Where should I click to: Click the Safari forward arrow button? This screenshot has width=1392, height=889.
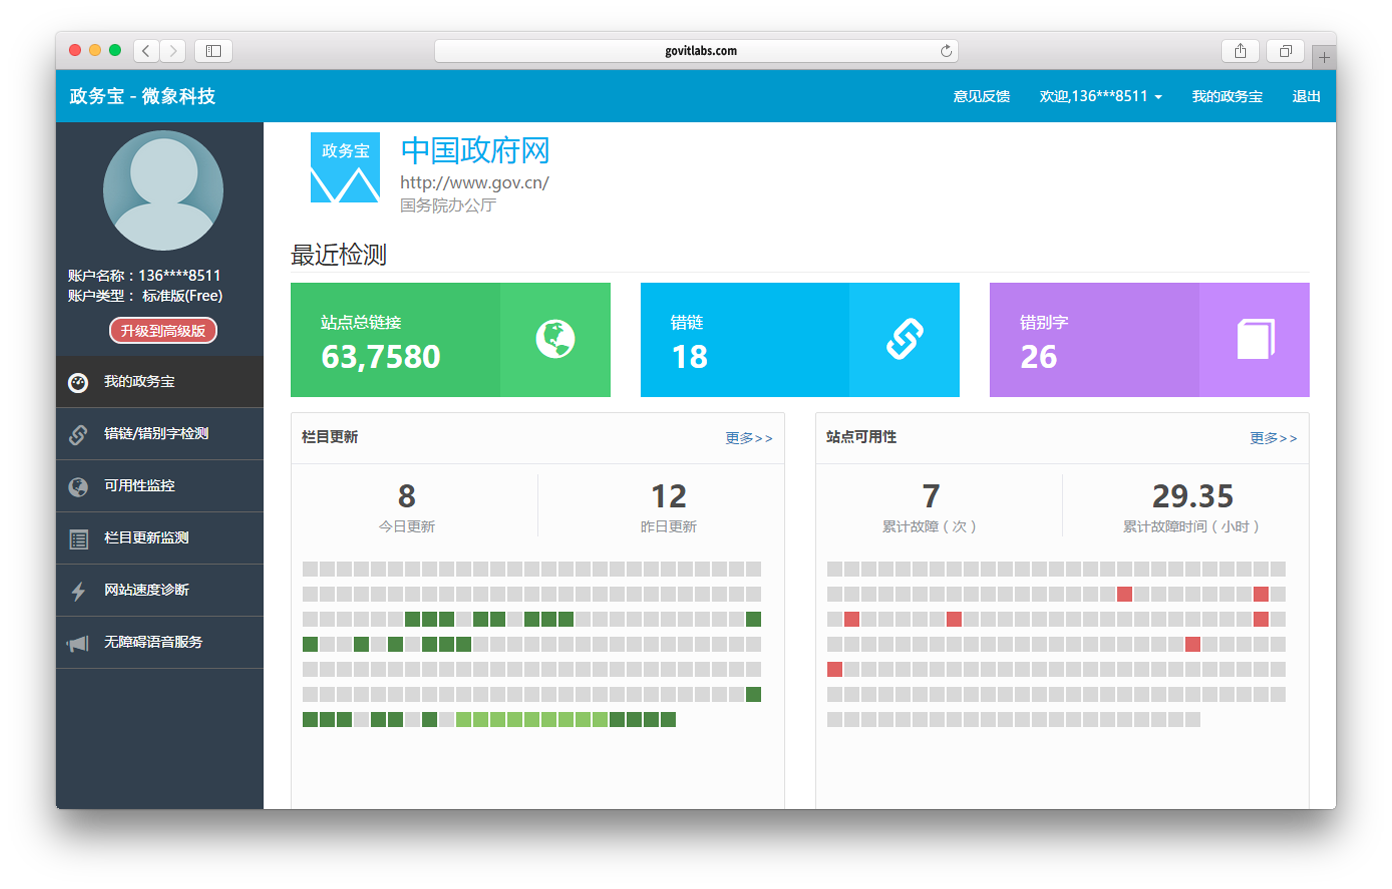click(x=173, y=50)
